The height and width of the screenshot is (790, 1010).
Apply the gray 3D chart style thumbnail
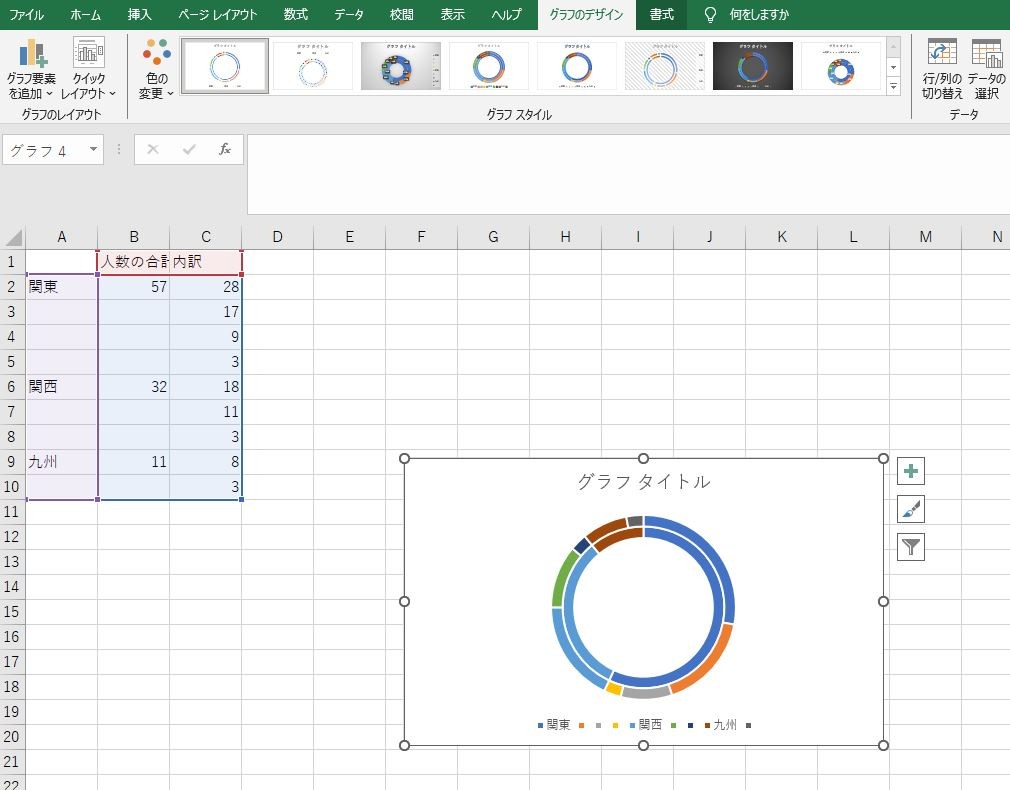(x=401, y=66)
